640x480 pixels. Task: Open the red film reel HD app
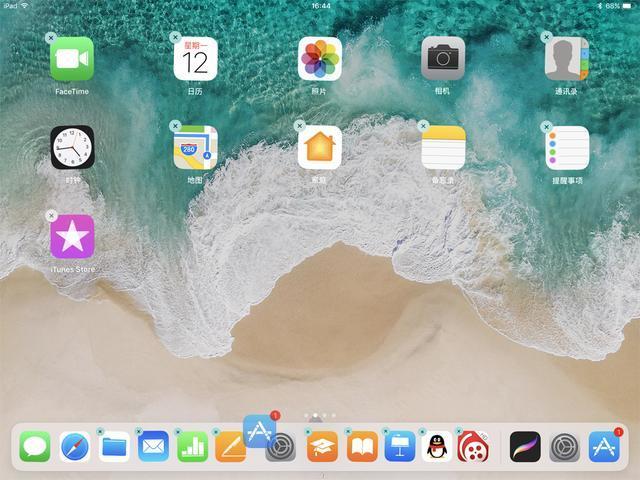(473, 447)
